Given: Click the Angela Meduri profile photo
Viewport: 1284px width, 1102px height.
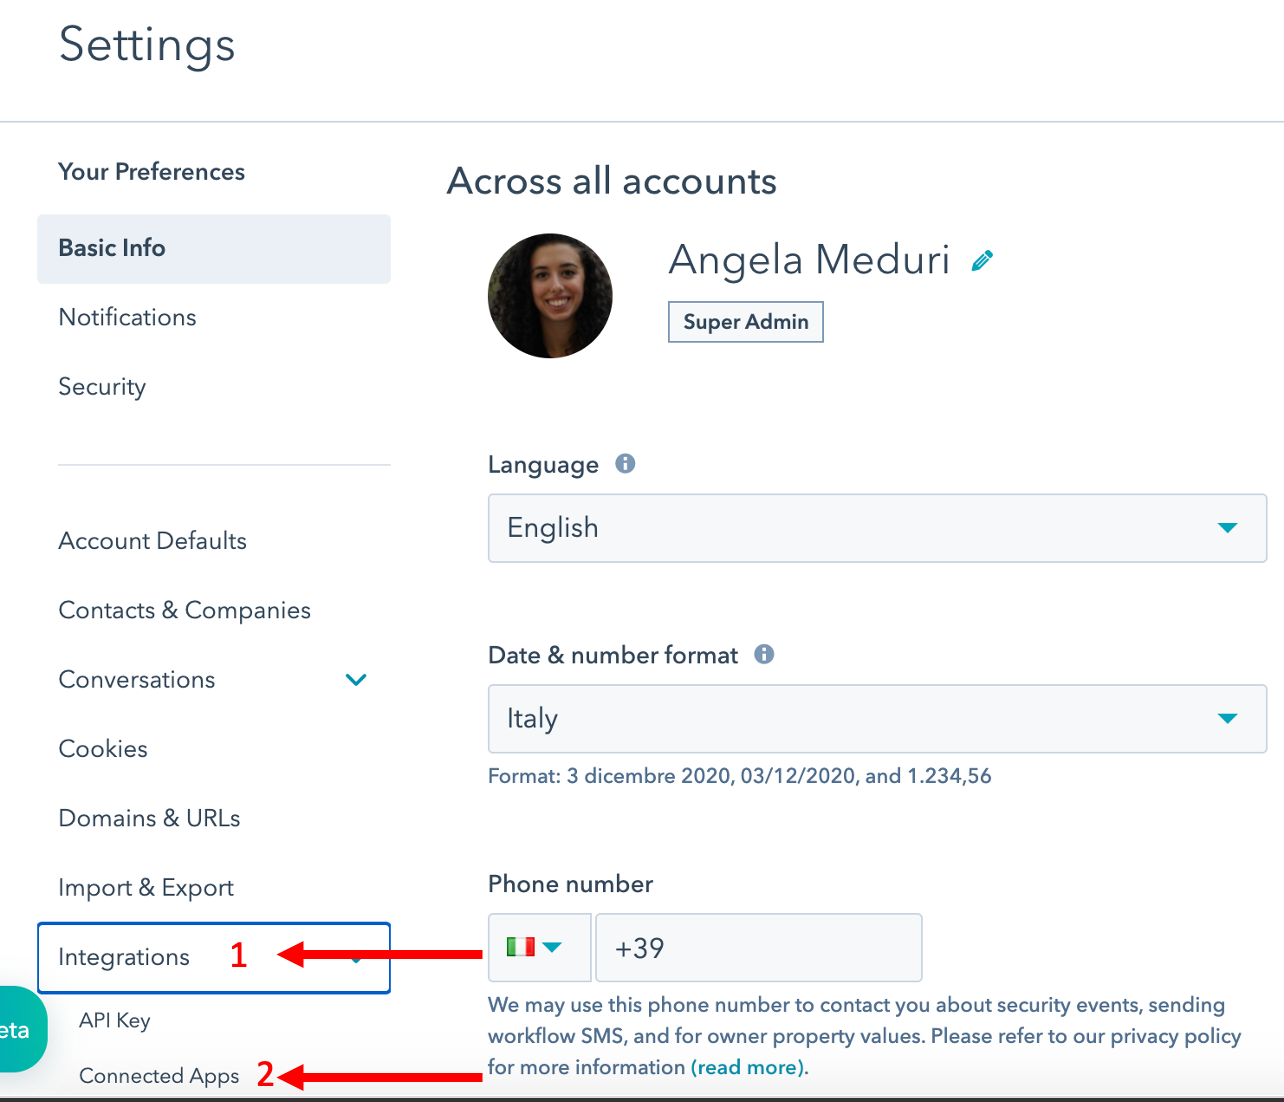Looking at the screenshot, I should [x=550, y=296].
